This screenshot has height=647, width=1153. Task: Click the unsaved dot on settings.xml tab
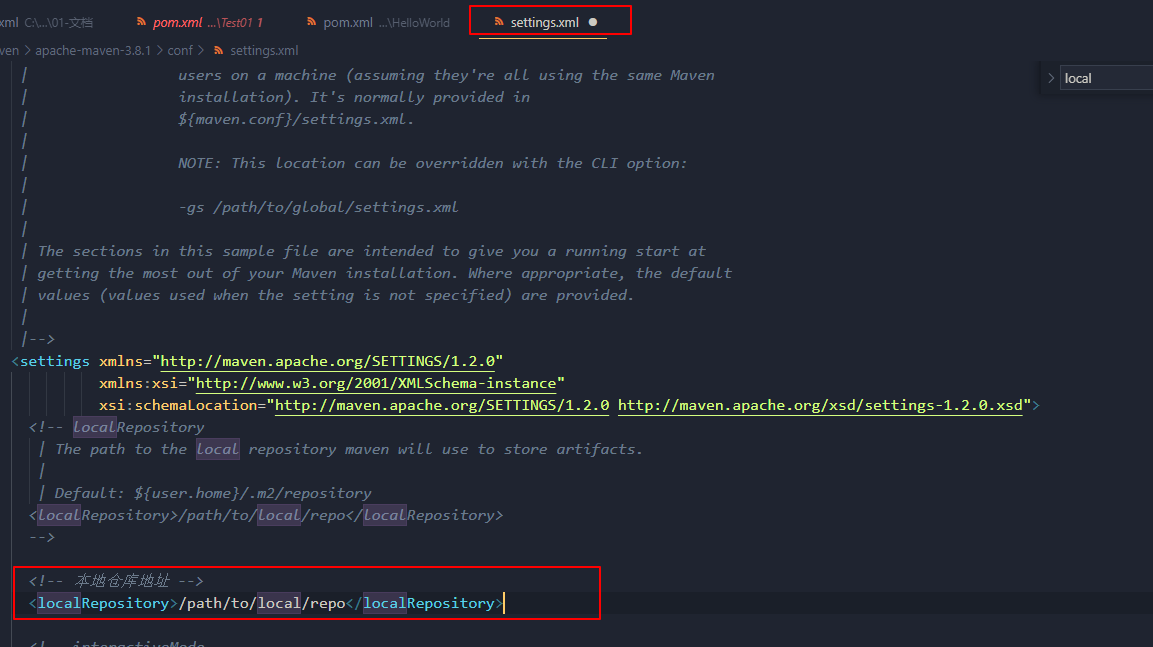(x=593, y=22)
